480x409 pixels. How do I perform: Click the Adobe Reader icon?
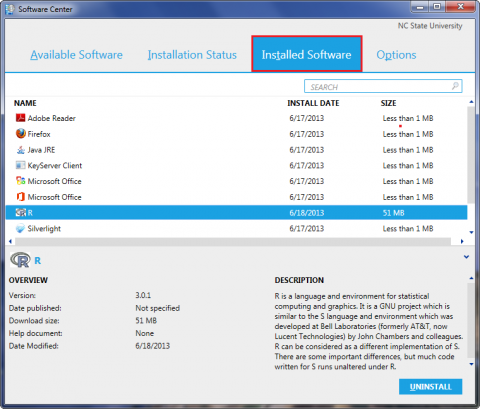(x=20, y=118)
